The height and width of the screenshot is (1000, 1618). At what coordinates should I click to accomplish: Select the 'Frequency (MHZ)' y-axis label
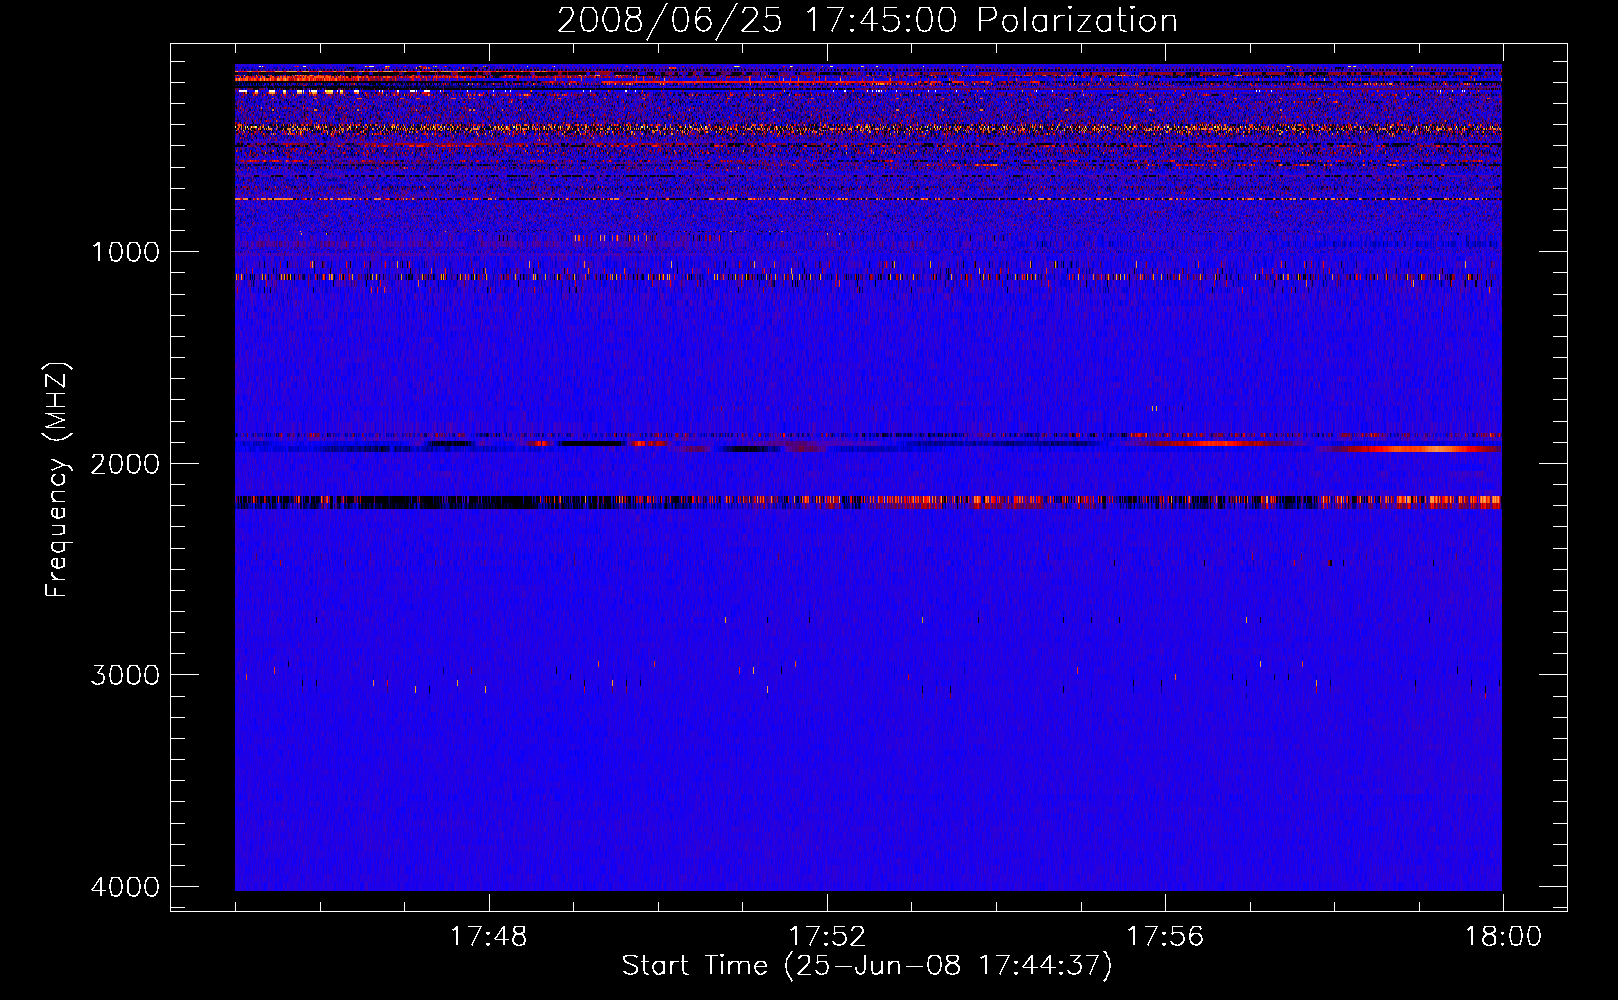tap(58, 480)
